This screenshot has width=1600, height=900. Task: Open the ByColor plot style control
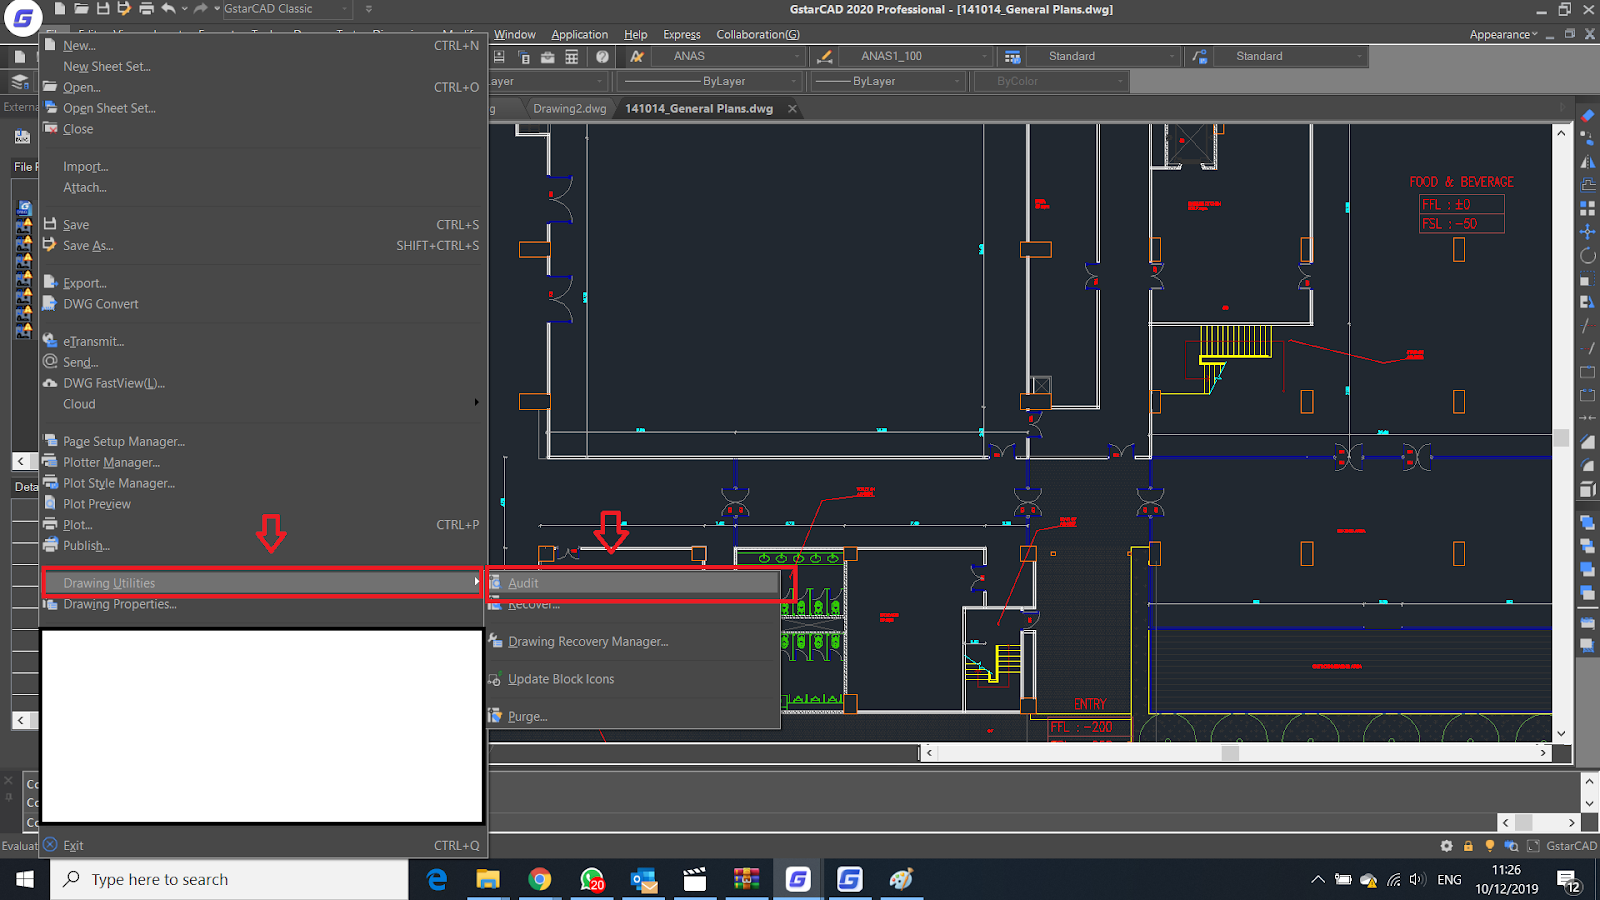(1051, 81)
